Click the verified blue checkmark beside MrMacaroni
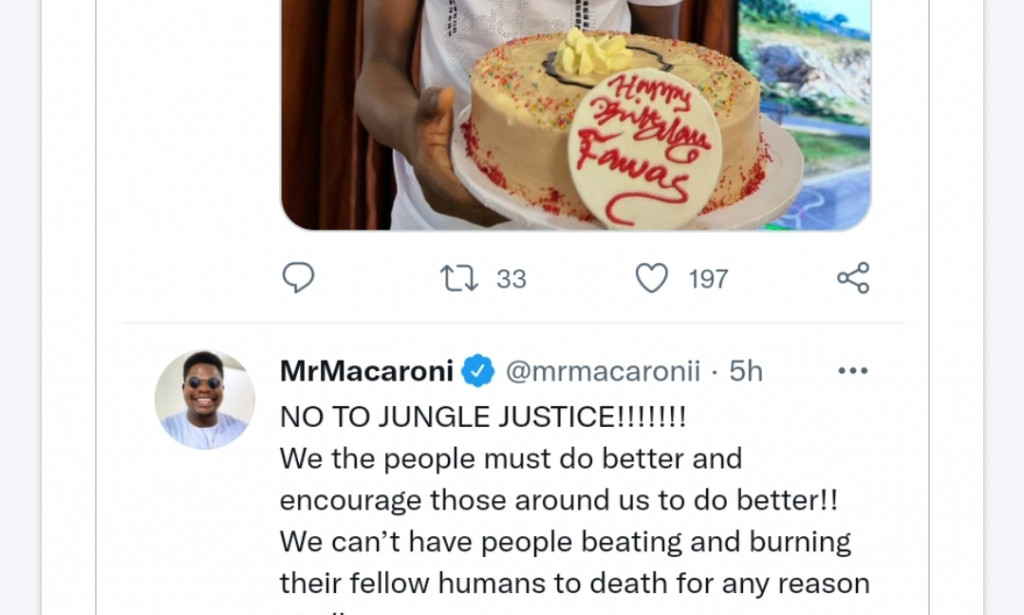The height and width of the screenshot is (615, 1024). pos(478,370)
